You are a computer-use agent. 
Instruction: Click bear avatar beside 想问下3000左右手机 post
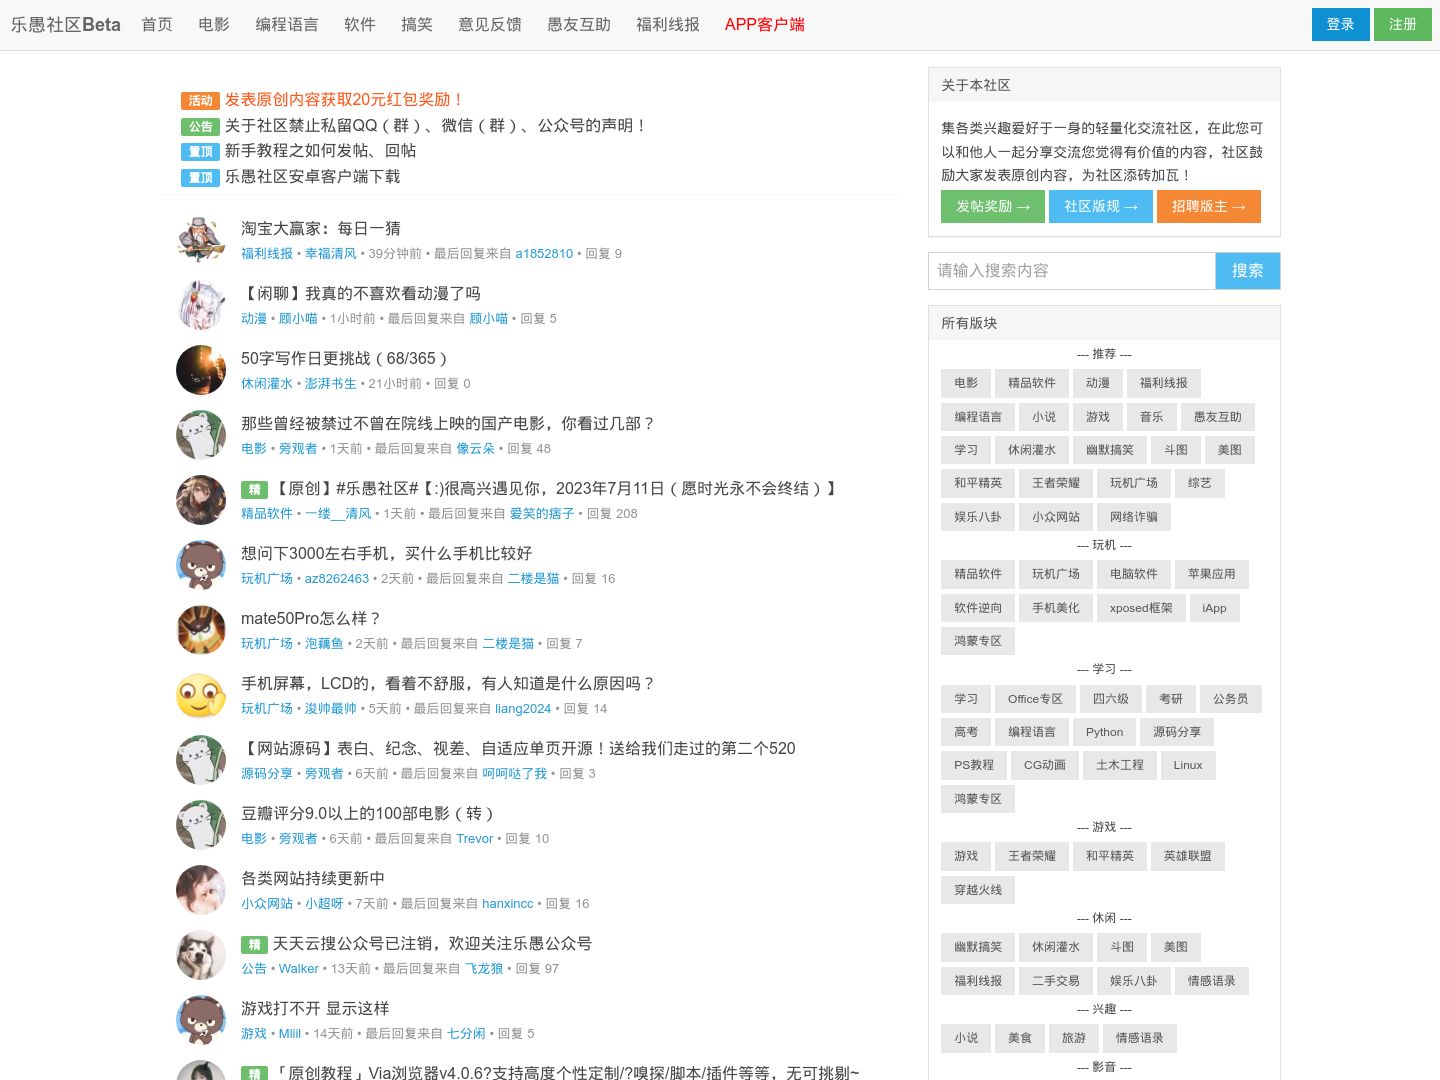201,565
